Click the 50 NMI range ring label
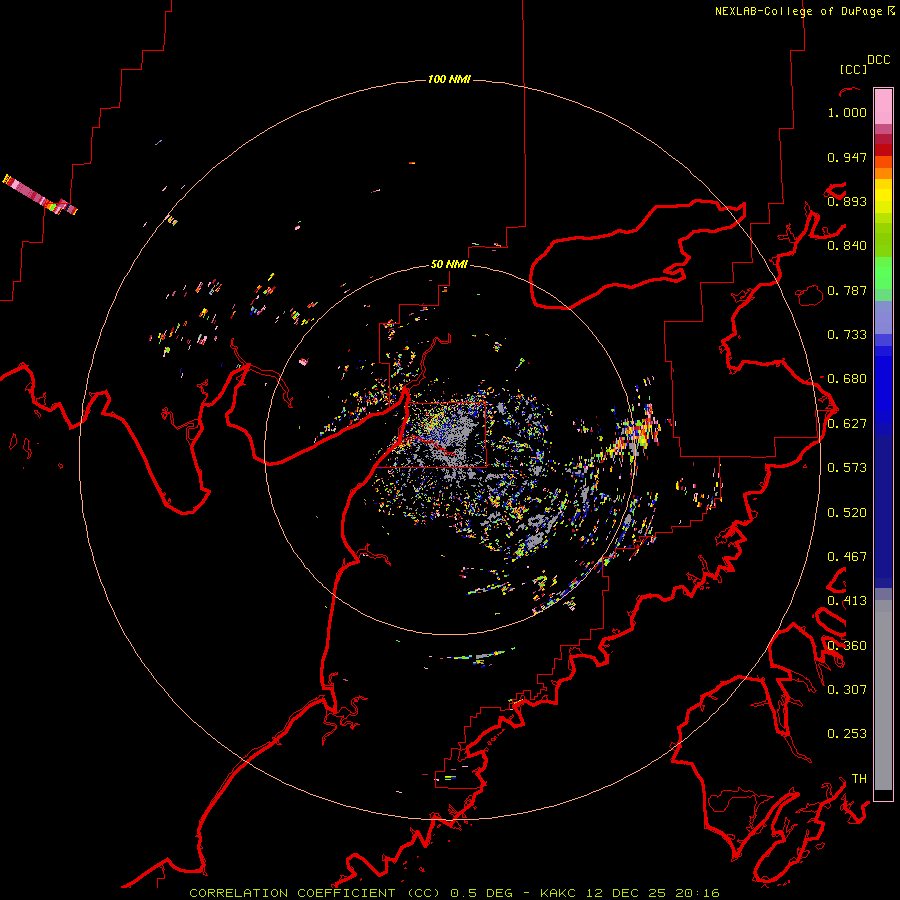This screenshot has height=900, width=900. [x=449, y=264]
